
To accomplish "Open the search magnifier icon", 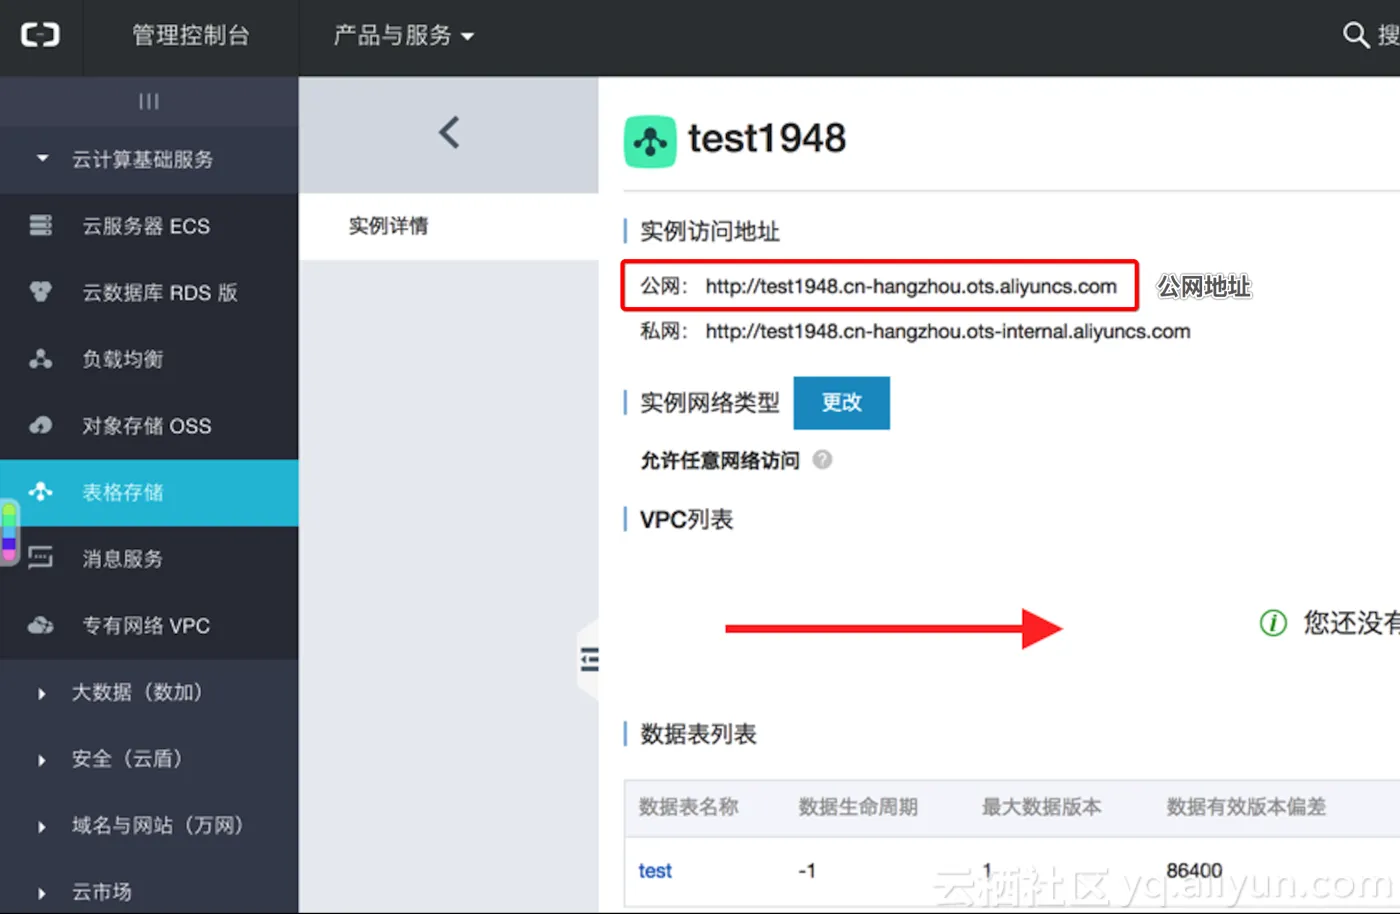I will pos(1355,35).
